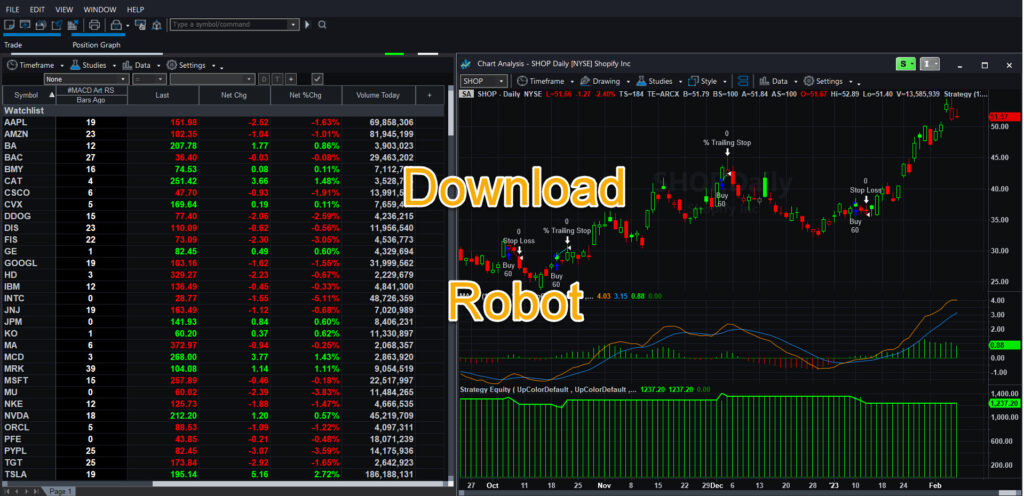Expand the None filter dropdown
This screenshot has width=1024, height=496.
coord(122,78)
